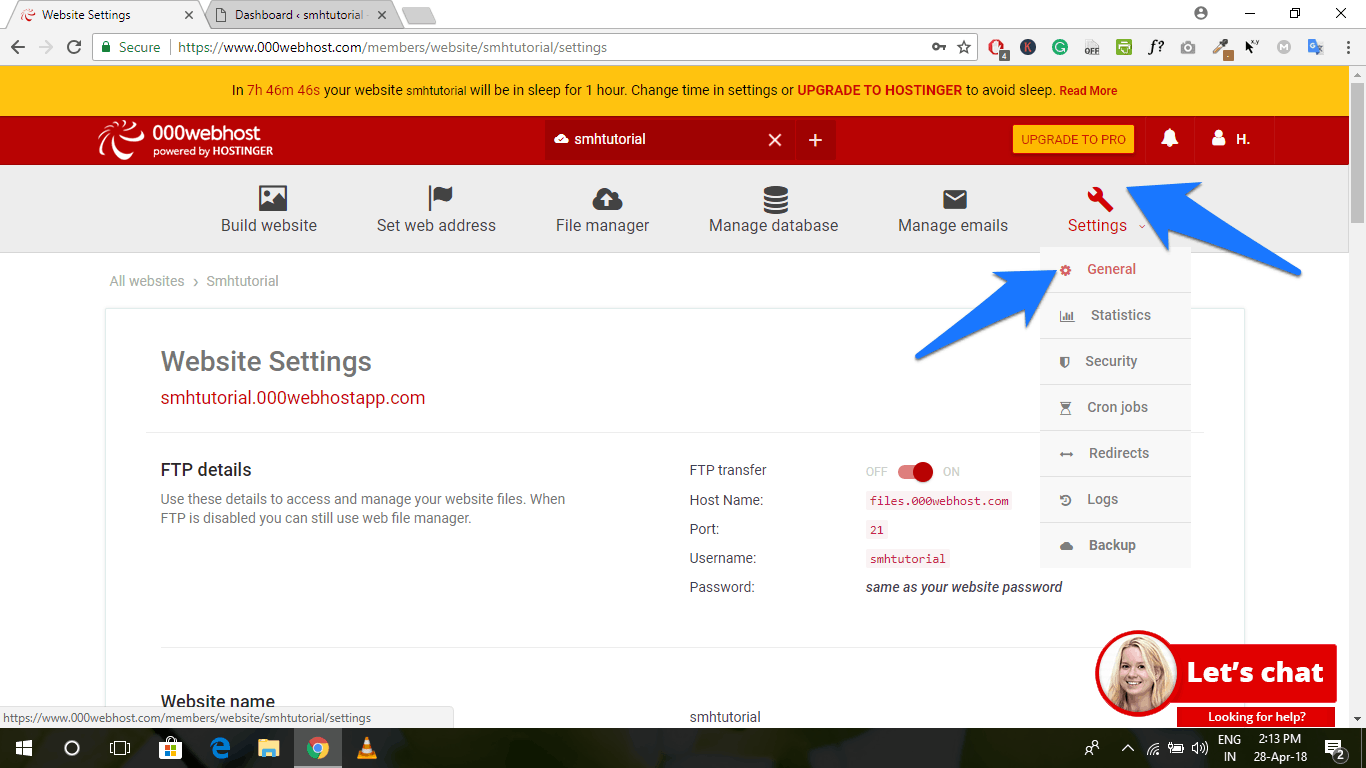Open File manager cloud upload icon
1366x768 pixels.
pyautogui.click(x=606, y=198)
